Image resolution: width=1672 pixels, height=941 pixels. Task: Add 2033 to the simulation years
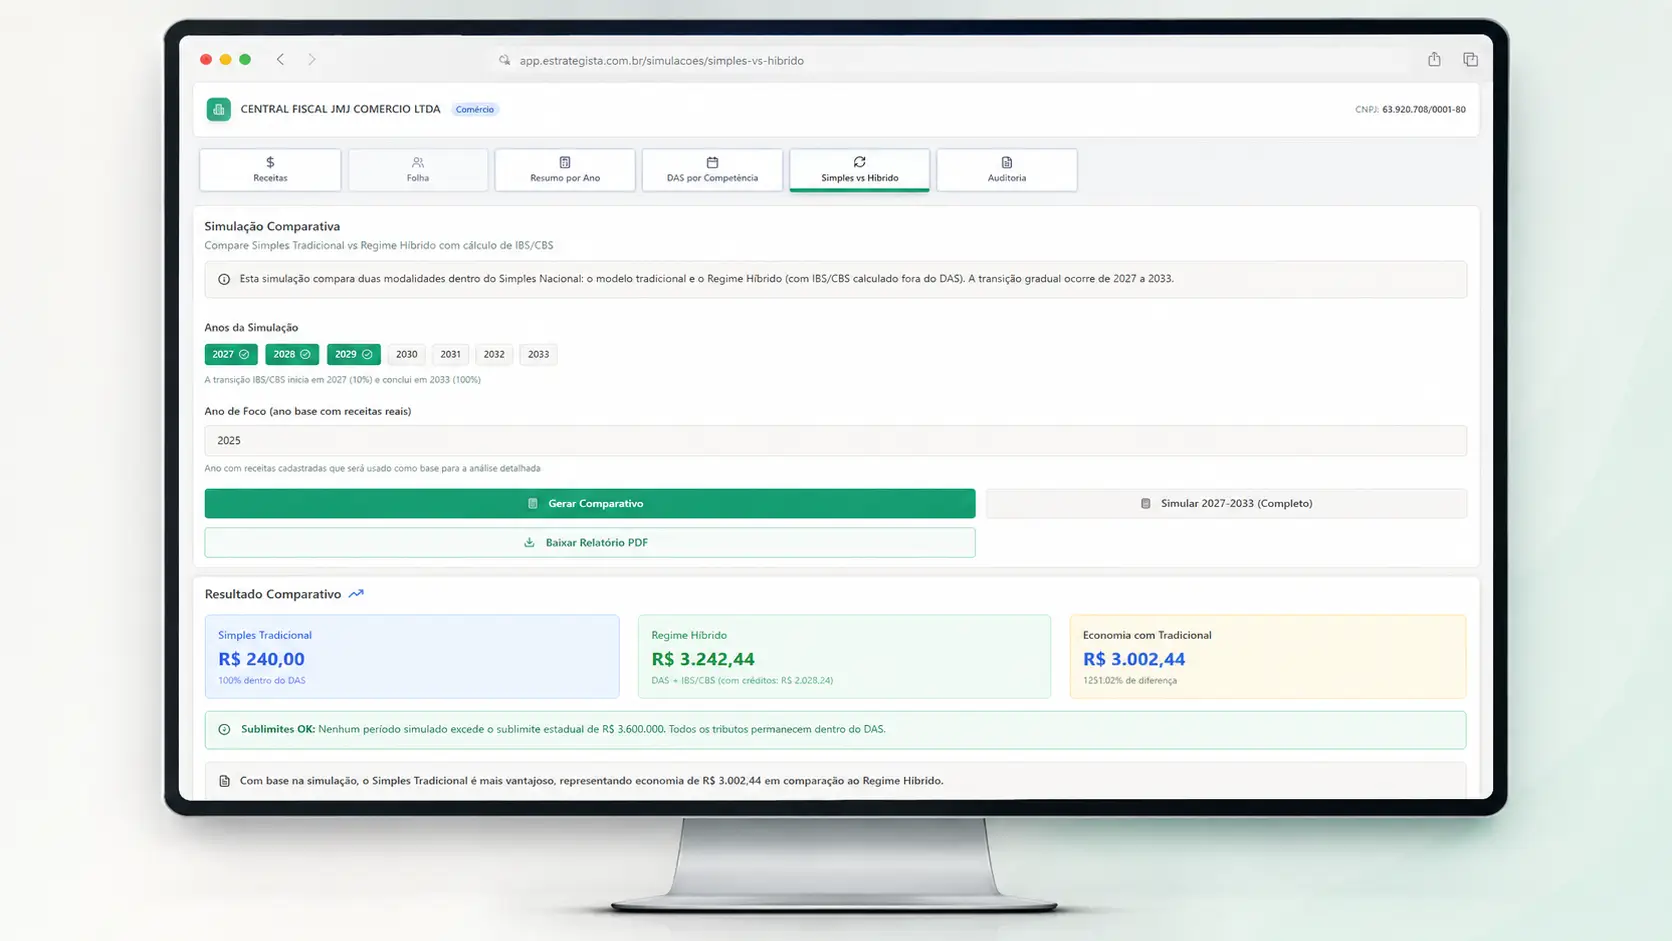(x=538, y=354)
